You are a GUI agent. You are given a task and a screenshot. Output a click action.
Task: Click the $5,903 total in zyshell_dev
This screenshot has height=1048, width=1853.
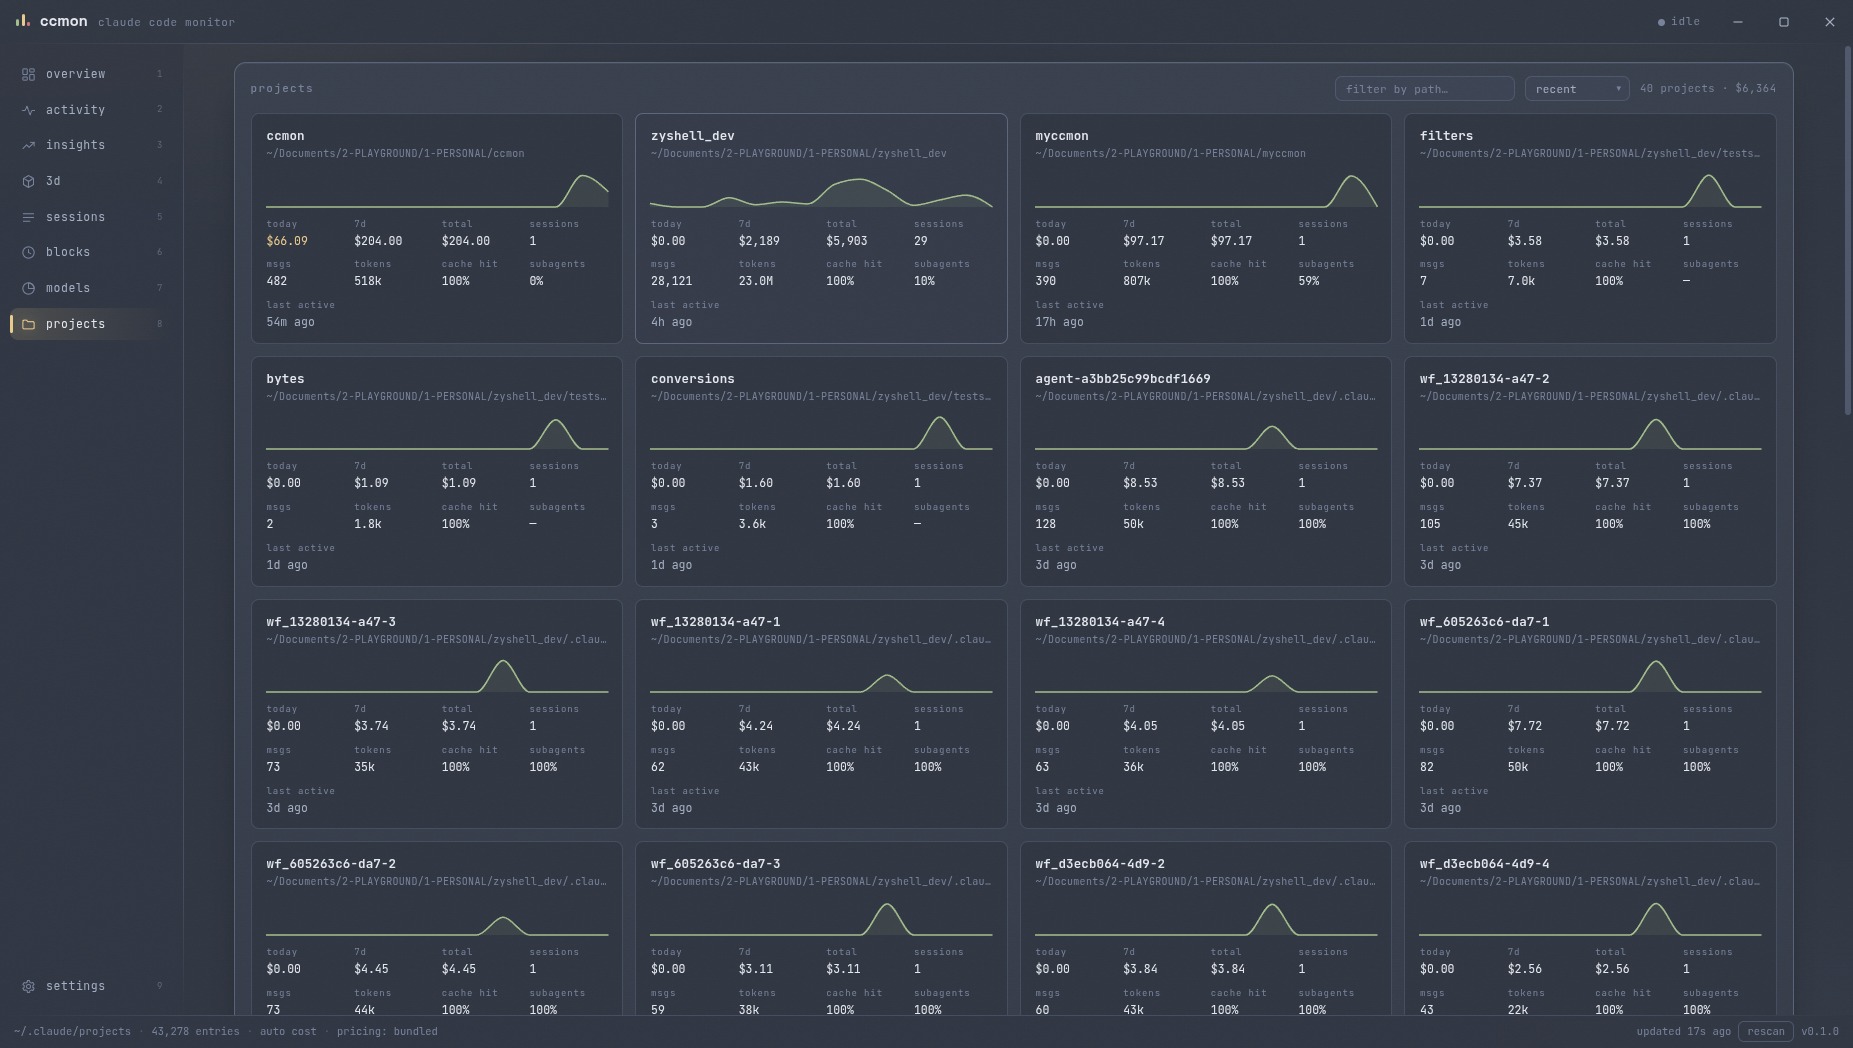coord(847,241)
